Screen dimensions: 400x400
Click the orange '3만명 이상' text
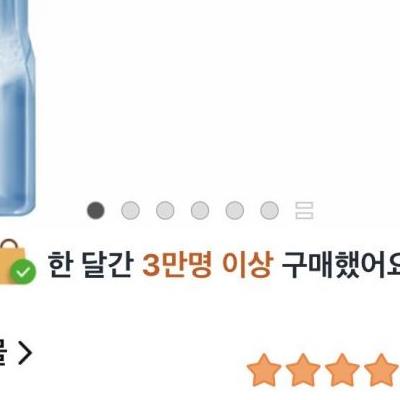point(208,266)
